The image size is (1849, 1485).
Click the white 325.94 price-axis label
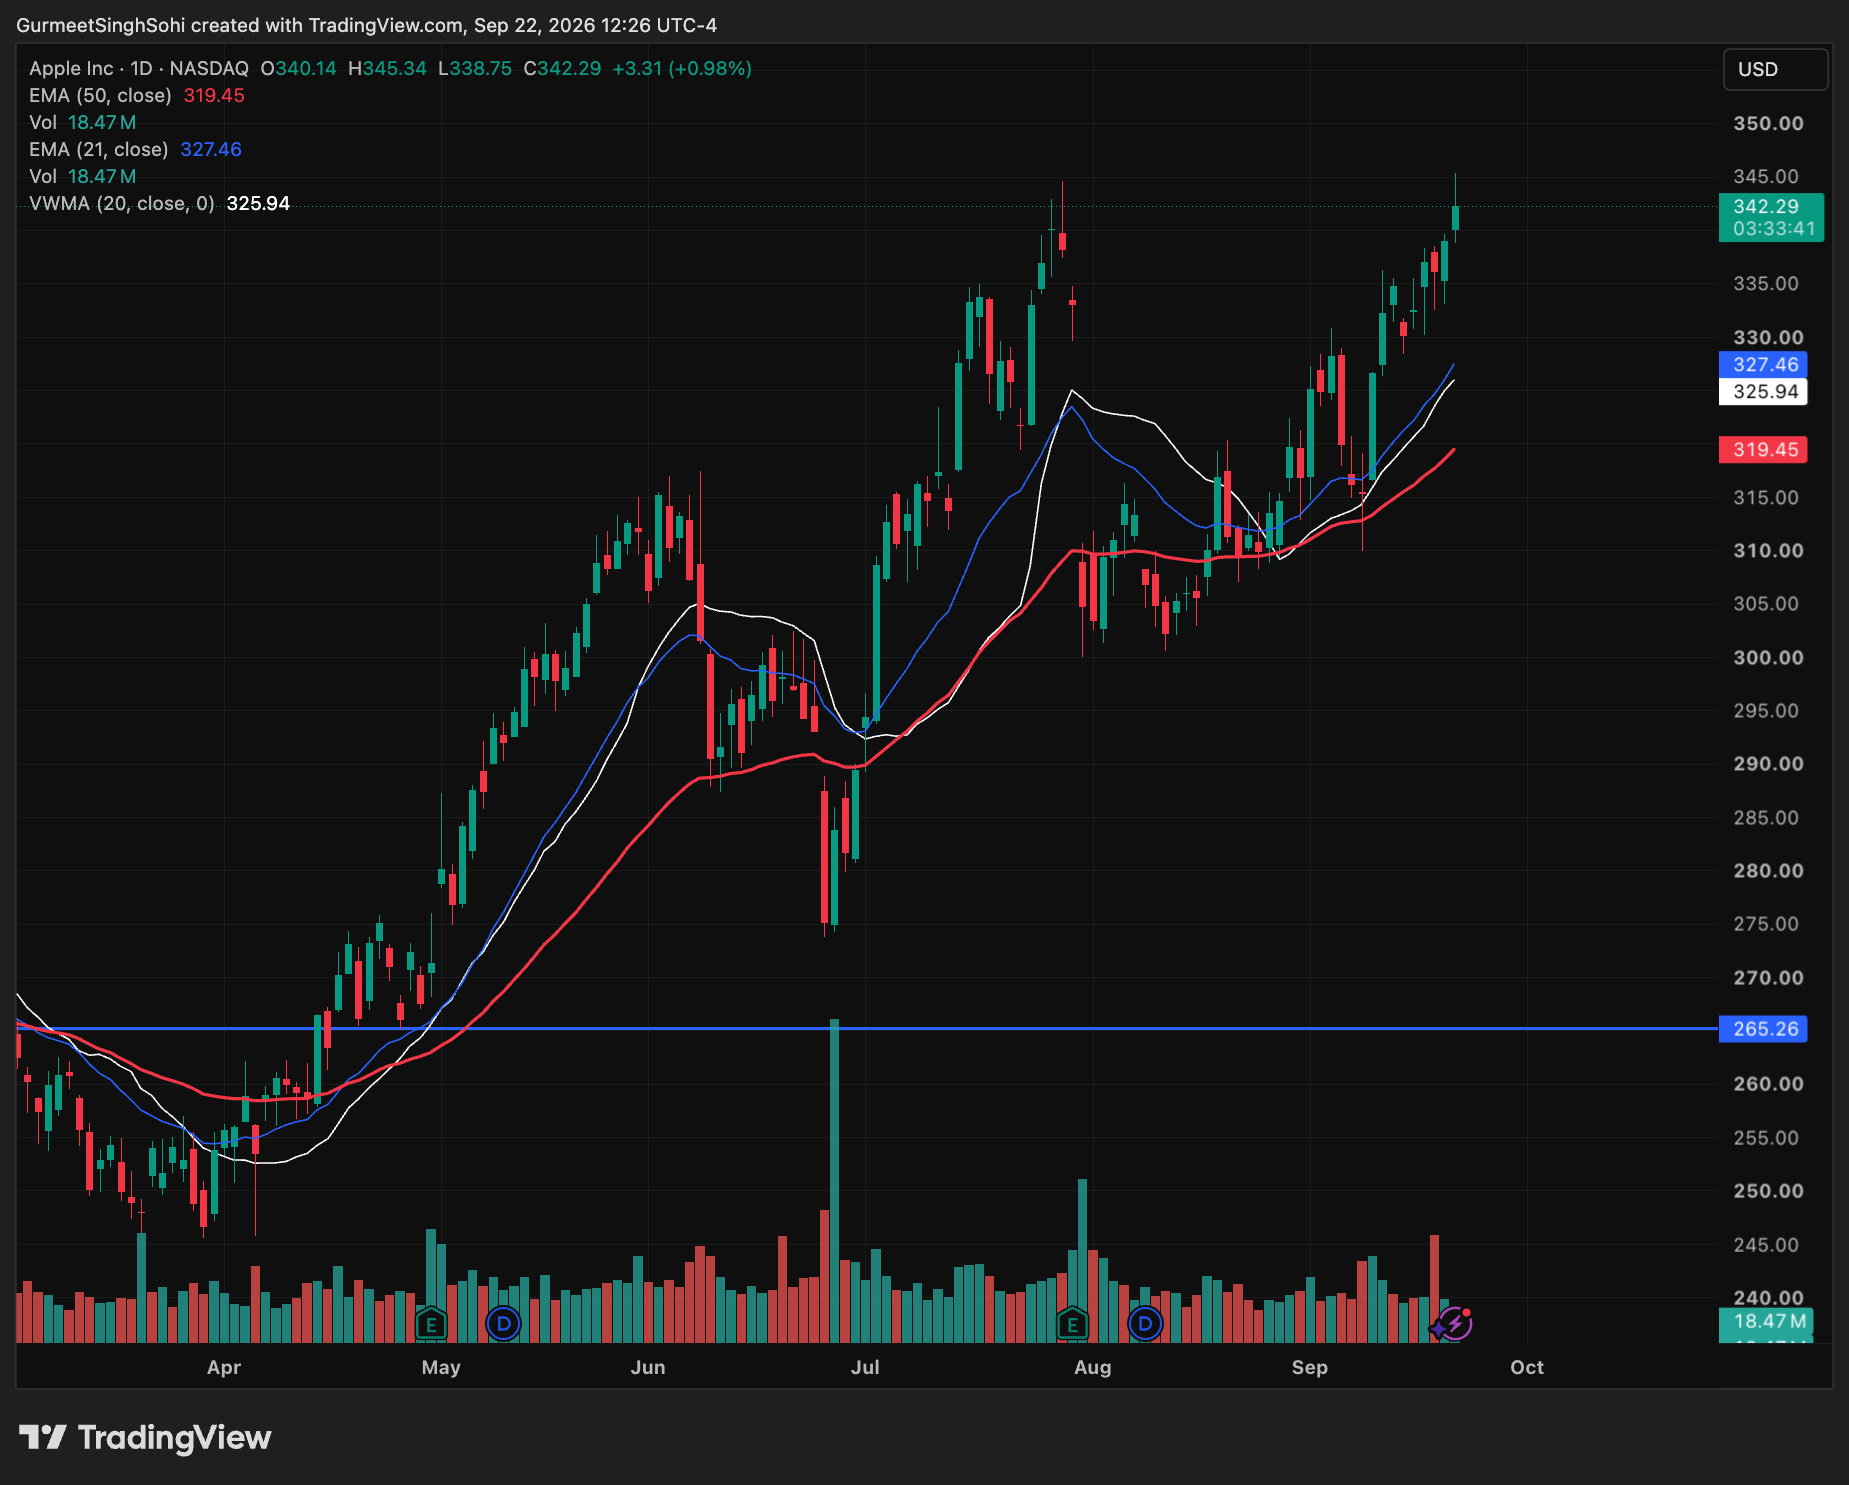point(1765,392)
